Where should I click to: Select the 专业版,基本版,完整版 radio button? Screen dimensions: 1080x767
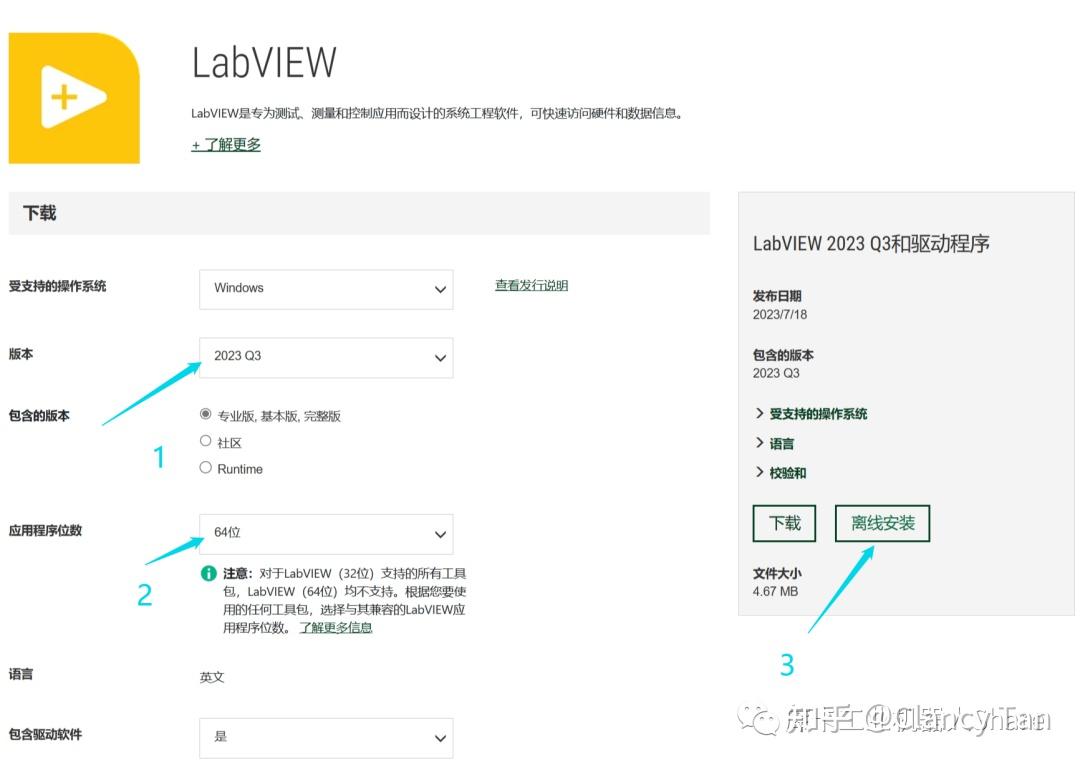click(x=205, y=414)
